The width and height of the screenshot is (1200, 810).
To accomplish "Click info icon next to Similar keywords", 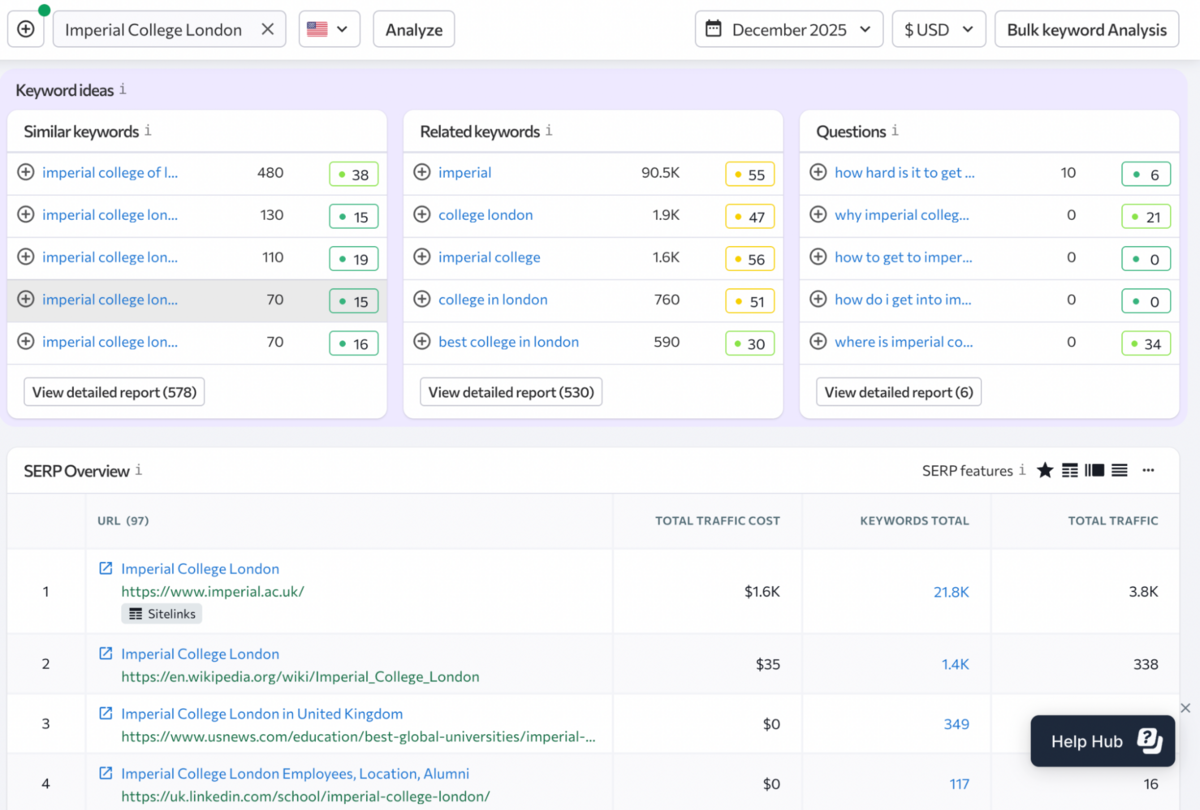I will [148, 131].
